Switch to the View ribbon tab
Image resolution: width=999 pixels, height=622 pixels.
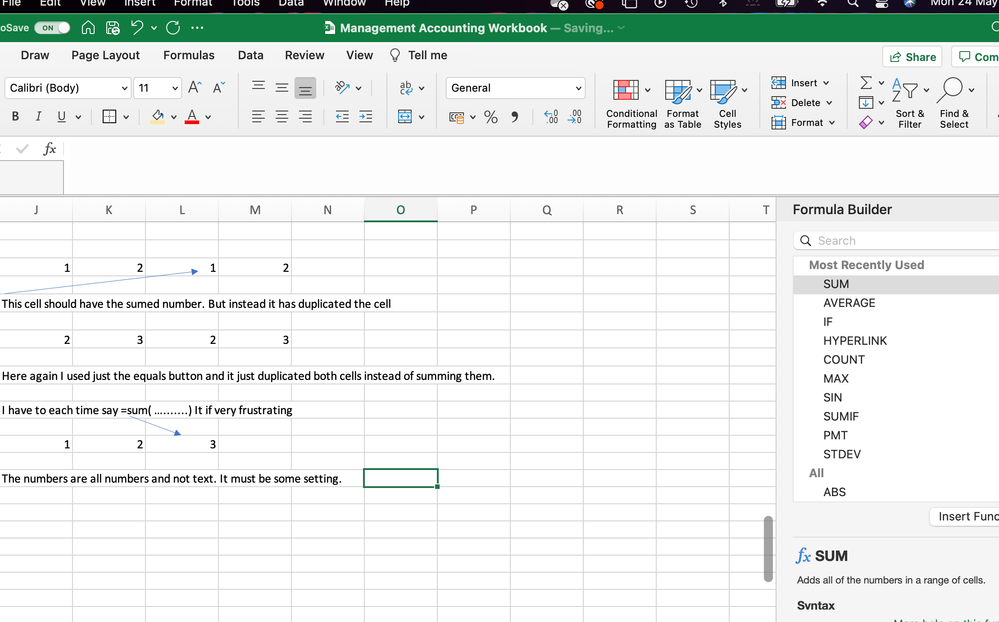point(359,55)
